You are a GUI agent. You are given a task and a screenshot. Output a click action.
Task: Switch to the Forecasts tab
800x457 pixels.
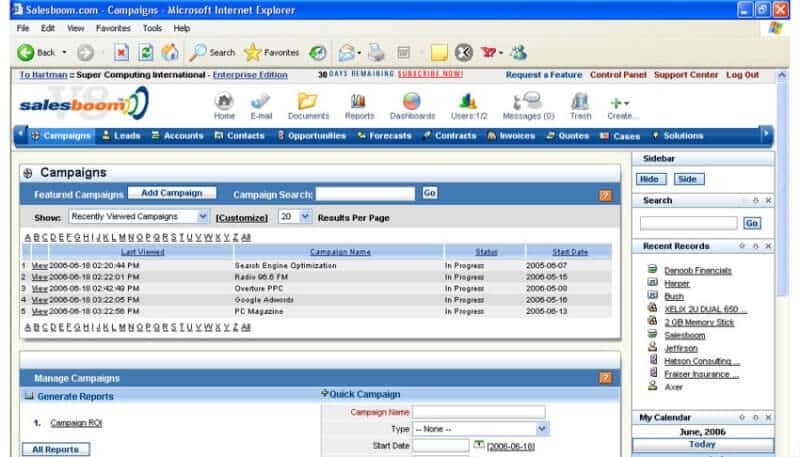tap(384, 136)
